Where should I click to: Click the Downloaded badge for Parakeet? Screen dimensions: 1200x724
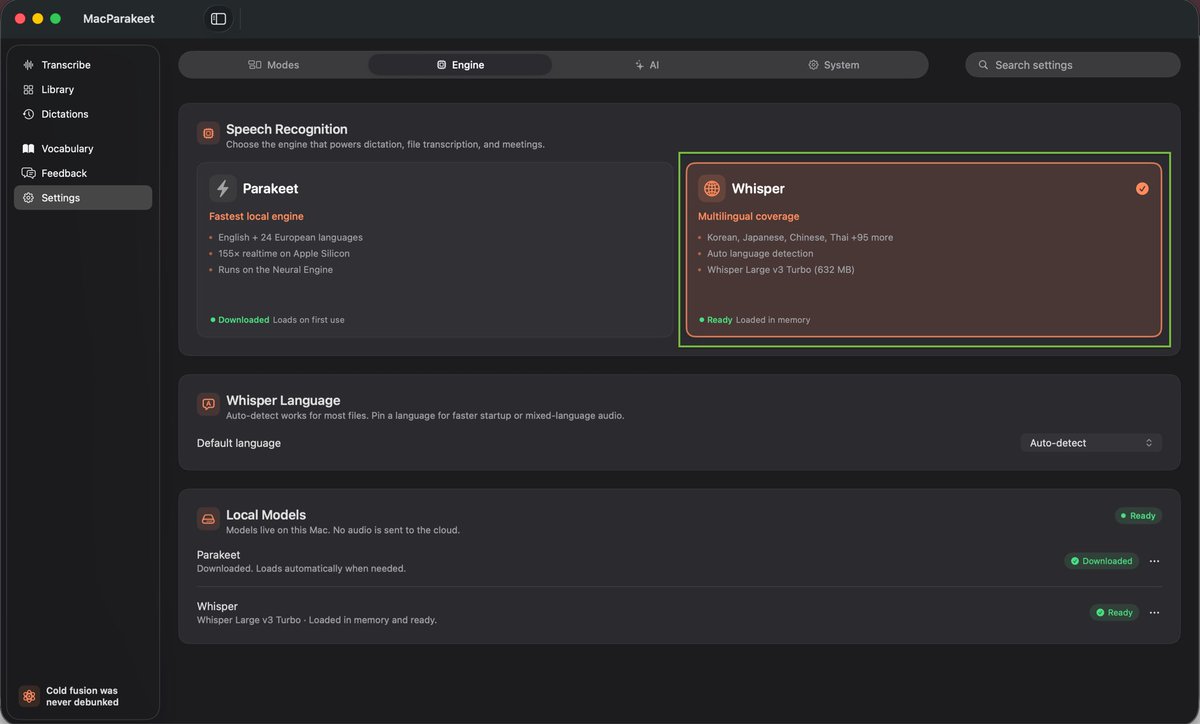pos(1101,561)
